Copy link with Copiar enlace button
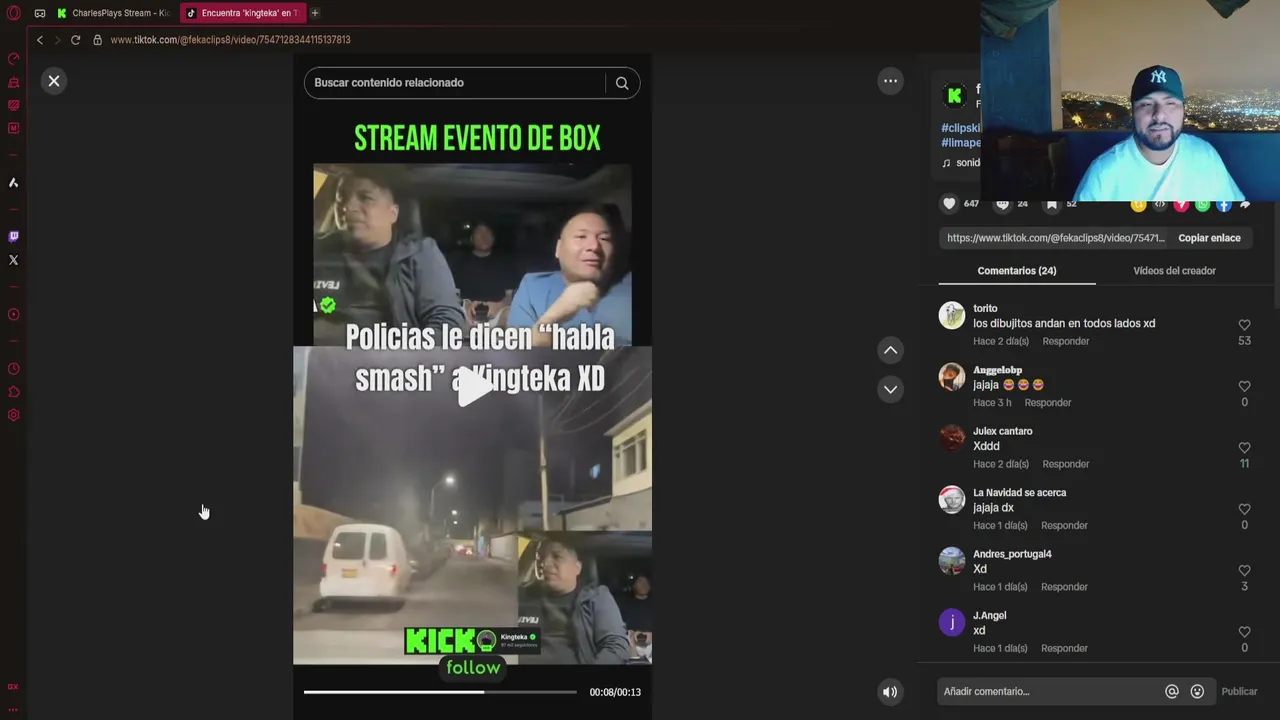1280x720 pixels. pos(1209,238)
